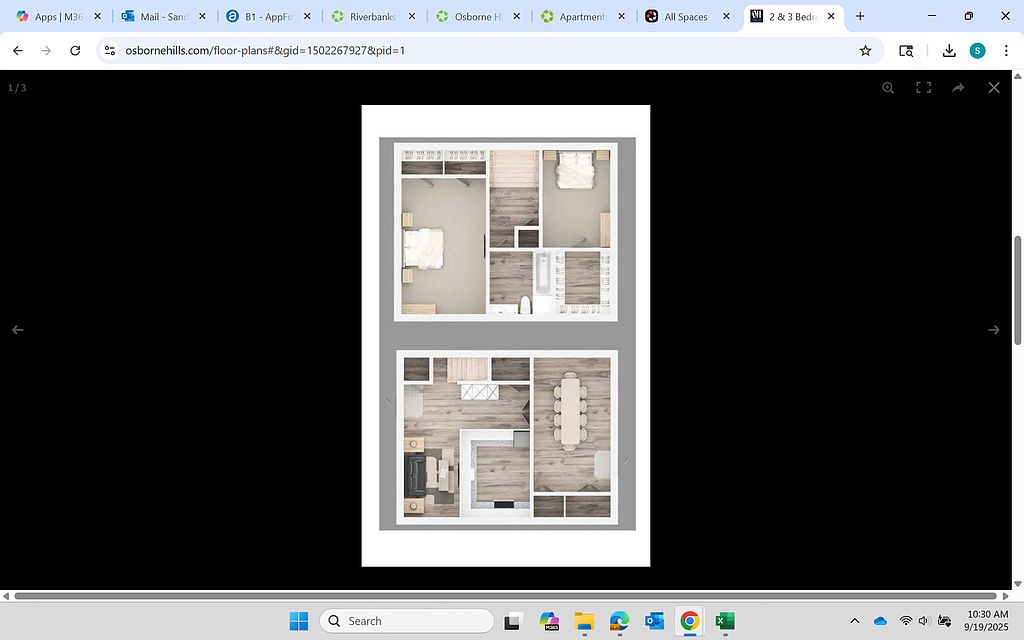Open Excel from the taskbar
The height and width of the screenshot is (640, 1024).
(725, 621)
